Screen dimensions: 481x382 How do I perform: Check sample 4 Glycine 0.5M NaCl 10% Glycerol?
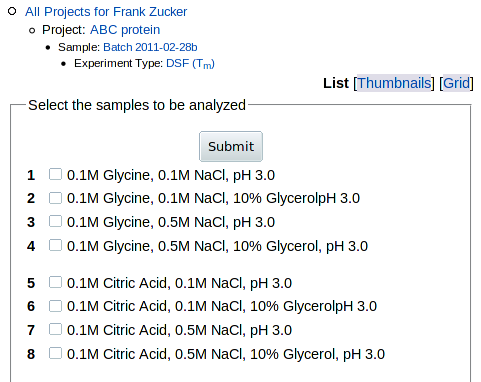pos(55,245)
